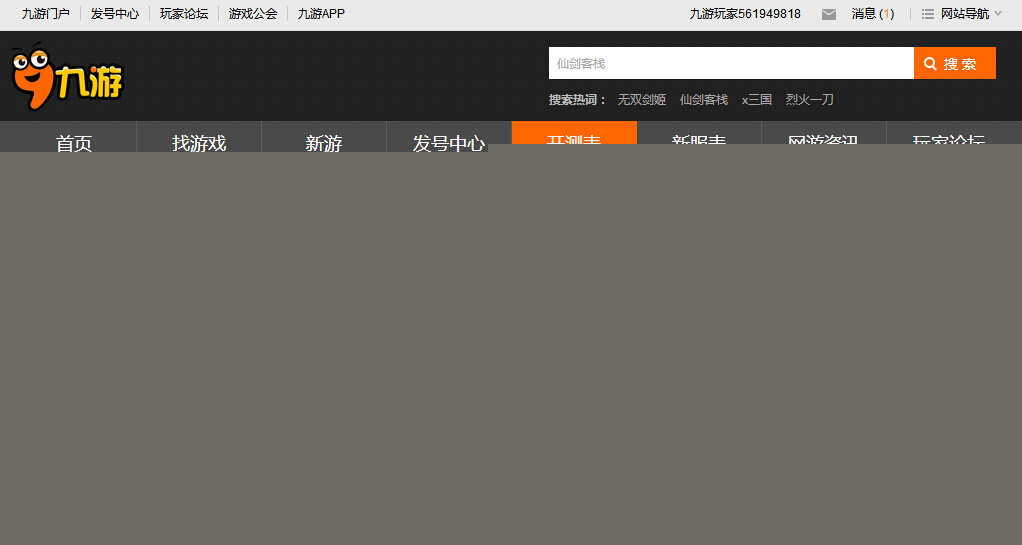Open 玩家论坛 in the top utility bar

pyautogui.click(x=184, y=14)
